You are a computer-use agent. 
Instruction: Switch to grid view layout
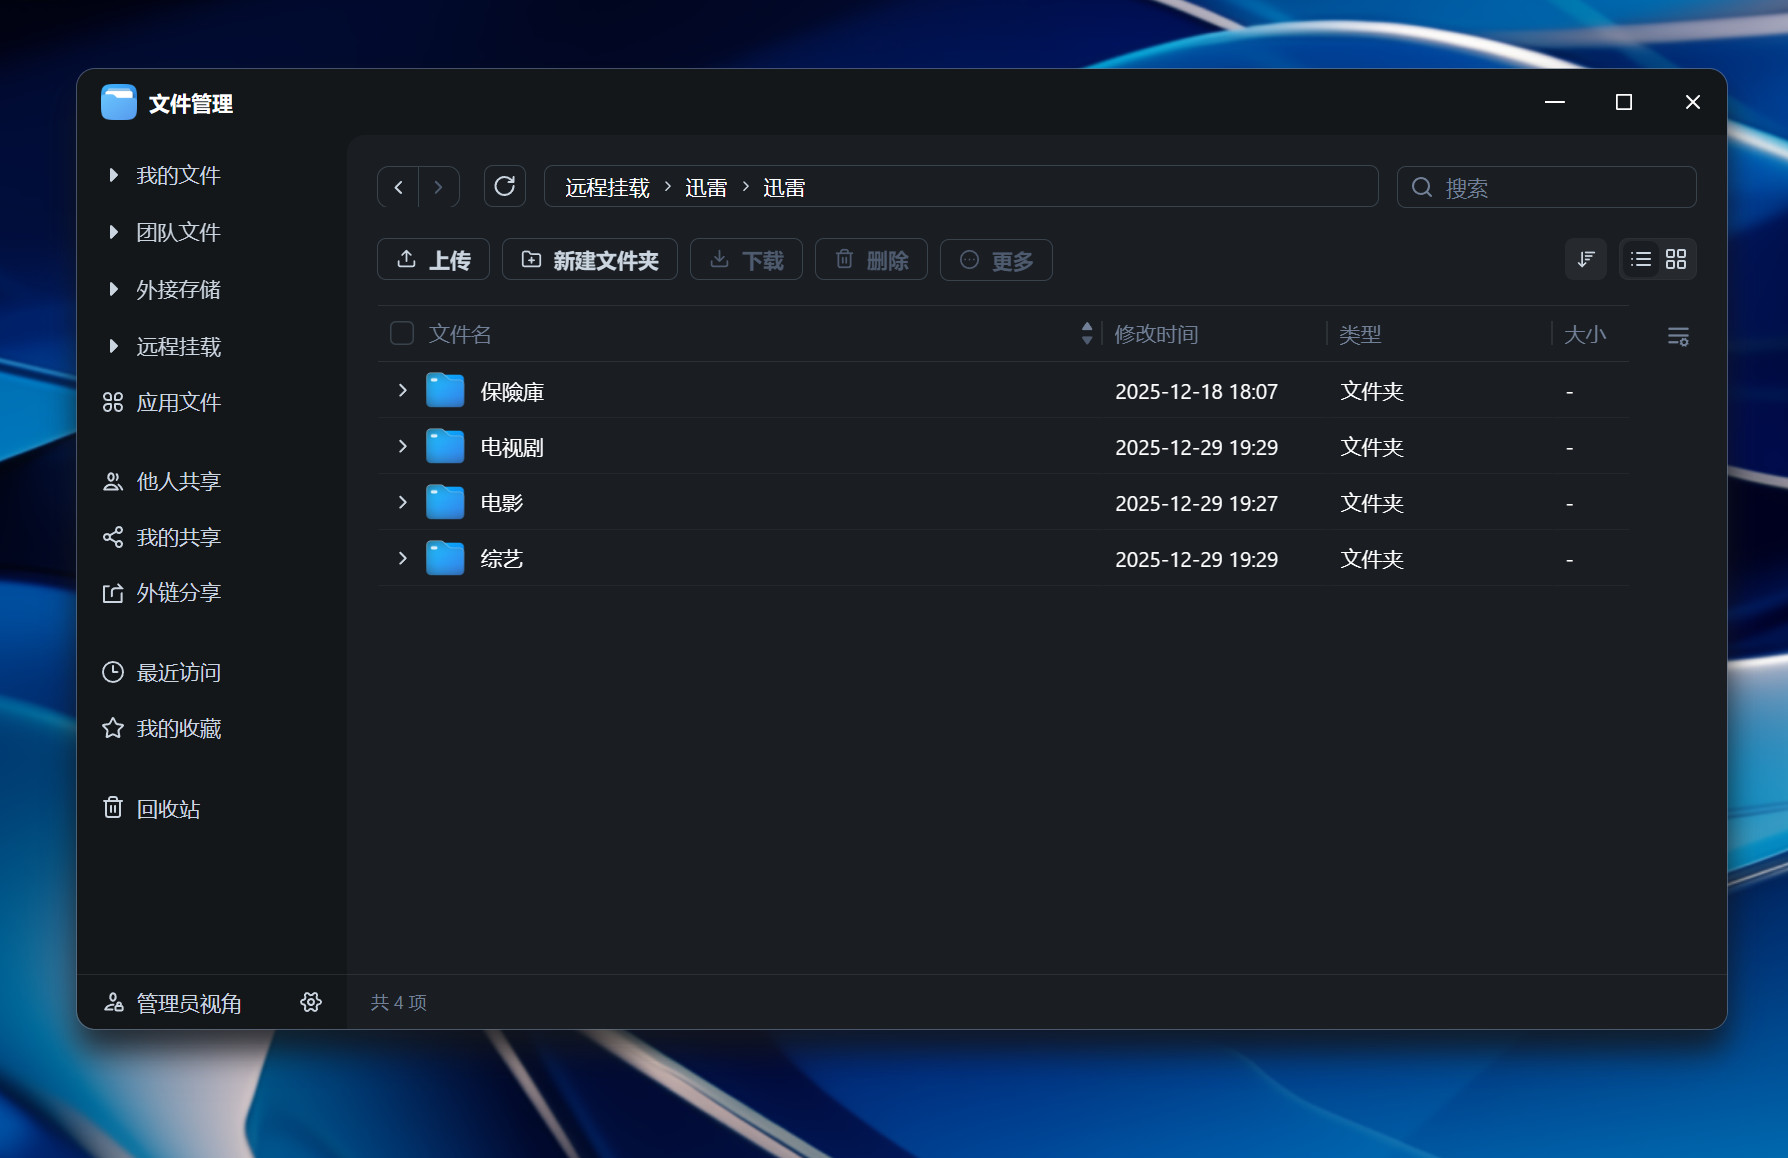click(x=1676, y=259)
